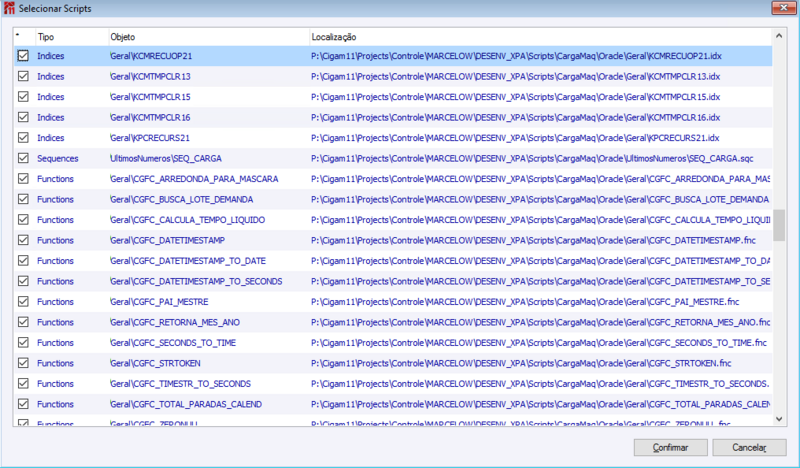Click the CGFC_PAI_MESTRE.fnc file path

coord(526,302)
